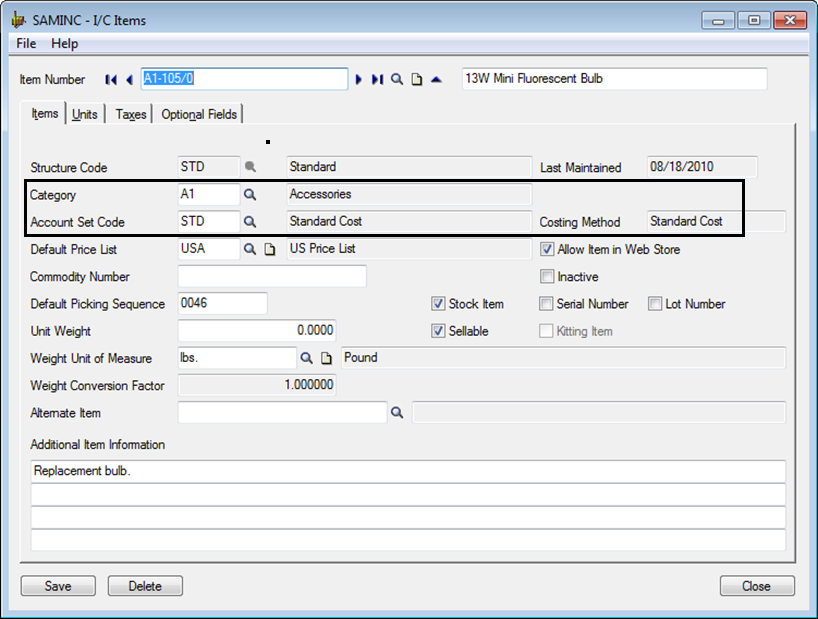Viewport: 818px width, 619px height.
Task: Click the fourth Additional Item Information line
Action: (408, 540)
